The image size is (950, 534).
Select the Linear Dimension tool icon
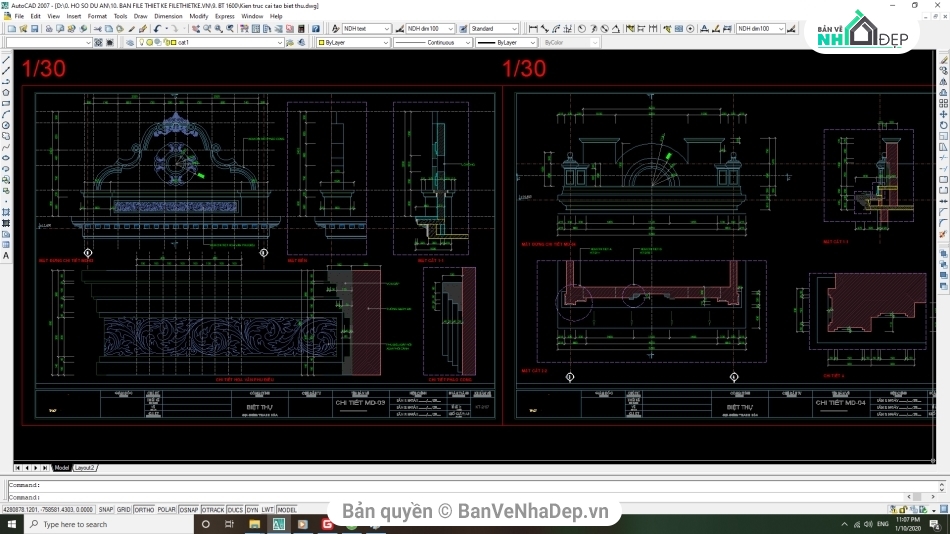(x=532, y=29)
